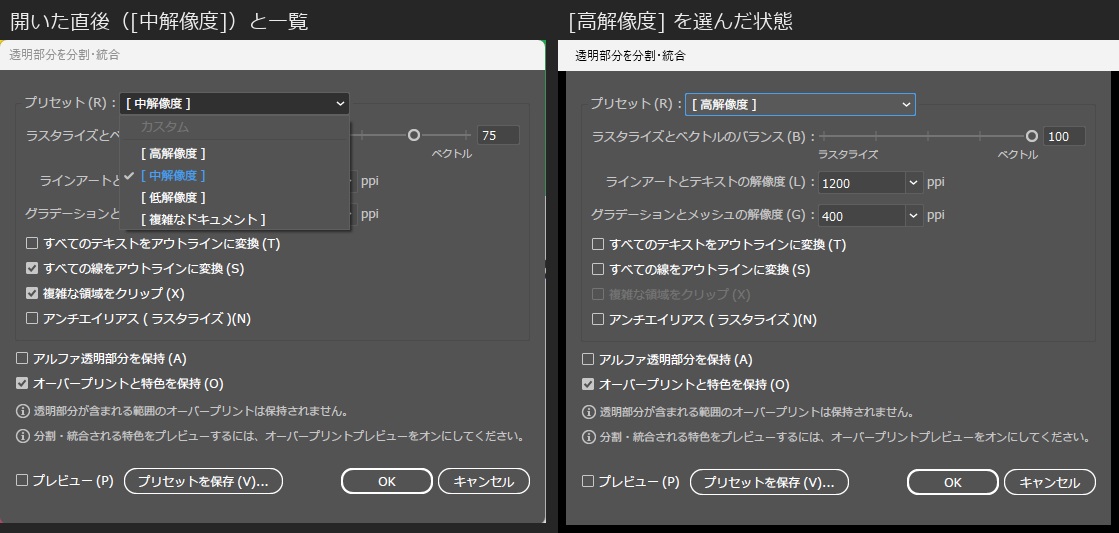Viewport: 1119px width, 533px height.
Task: Click balance value field showing 100
Action: pyautogui.click(x=1064, y=136)
